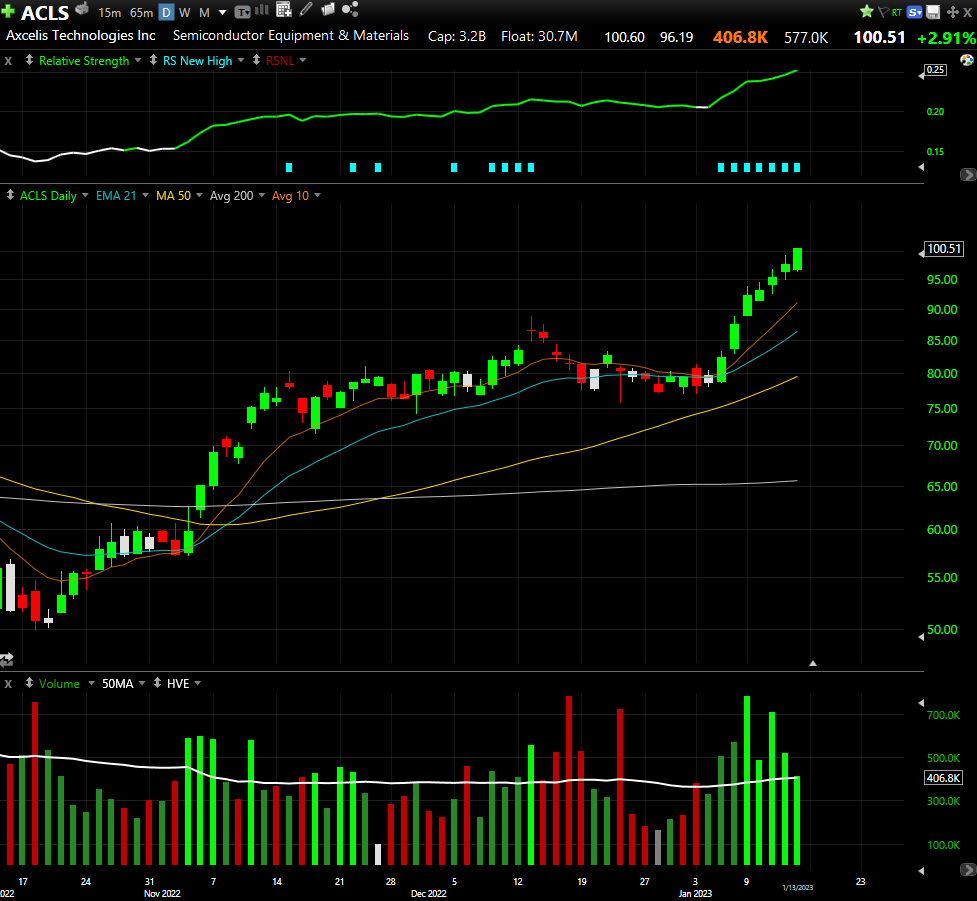Click the bar-chart style icon

click(x=262, y=9)
